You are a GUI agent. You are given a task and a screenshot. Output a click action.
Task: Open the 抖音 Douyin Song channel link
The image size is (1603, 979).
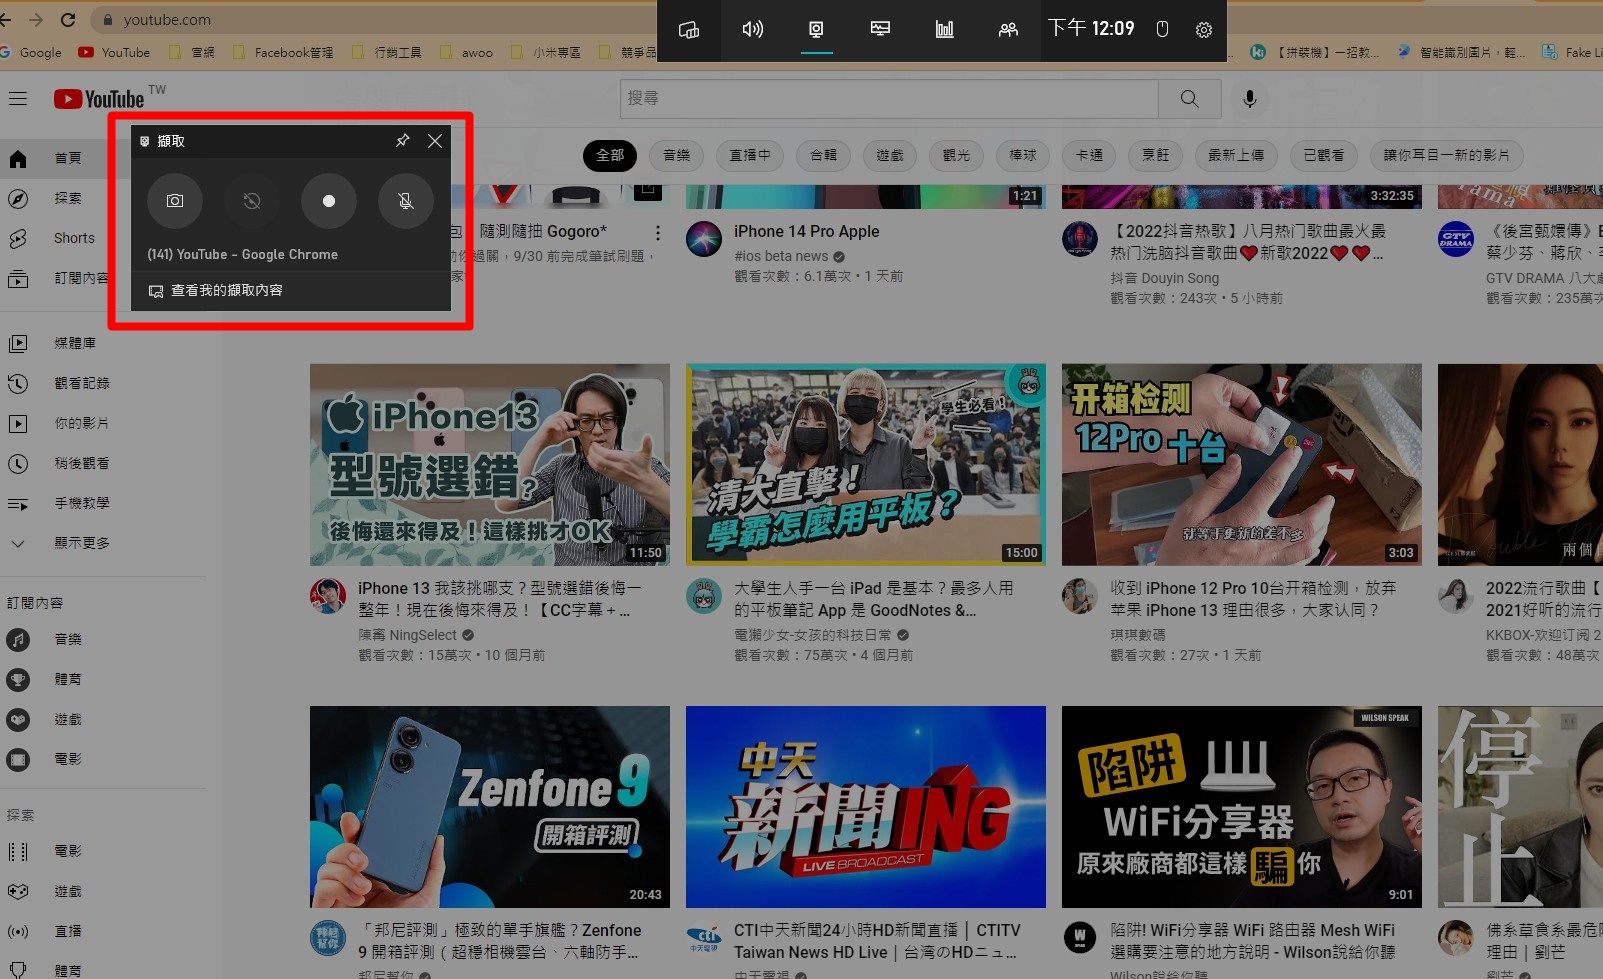pyautogui.click(x=1164, y=278)
